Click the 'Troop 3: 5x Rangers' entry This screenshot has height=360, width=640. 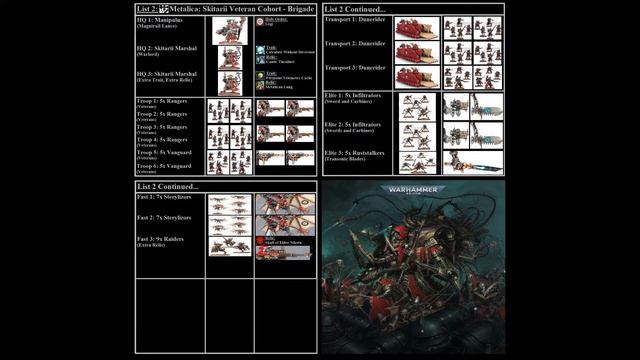[162, 127]
